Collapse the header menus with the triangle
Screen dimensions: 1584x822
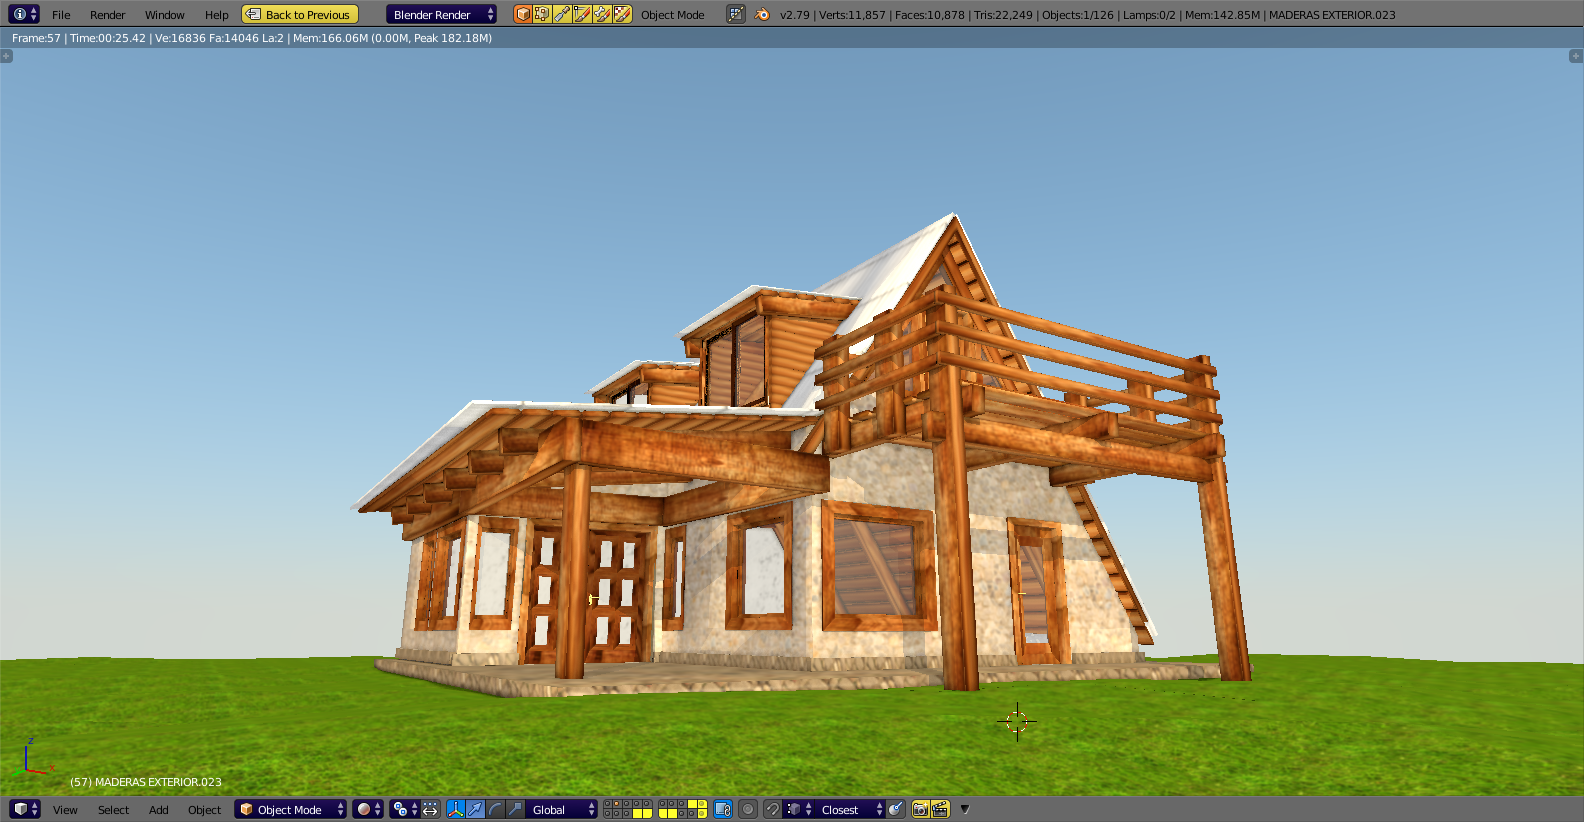(x=965, y=809)
